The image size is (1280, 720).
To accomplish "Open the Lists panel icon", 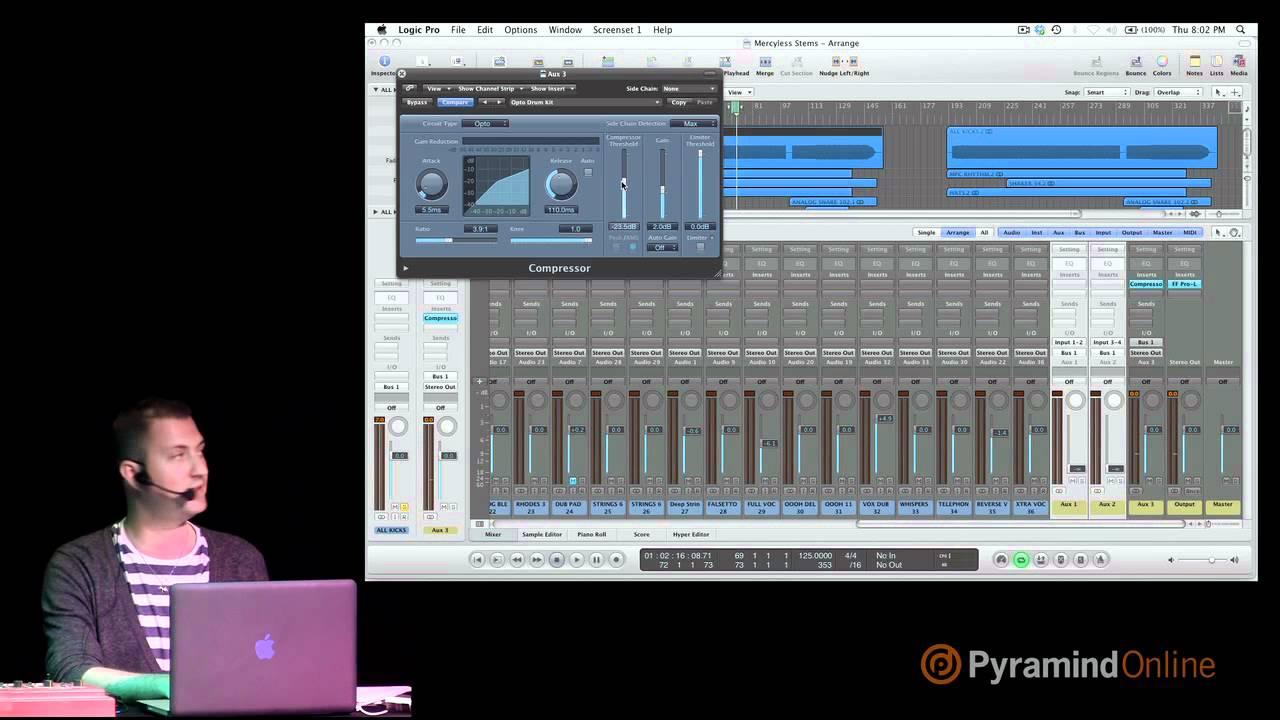I will [x=1216, y=62].
